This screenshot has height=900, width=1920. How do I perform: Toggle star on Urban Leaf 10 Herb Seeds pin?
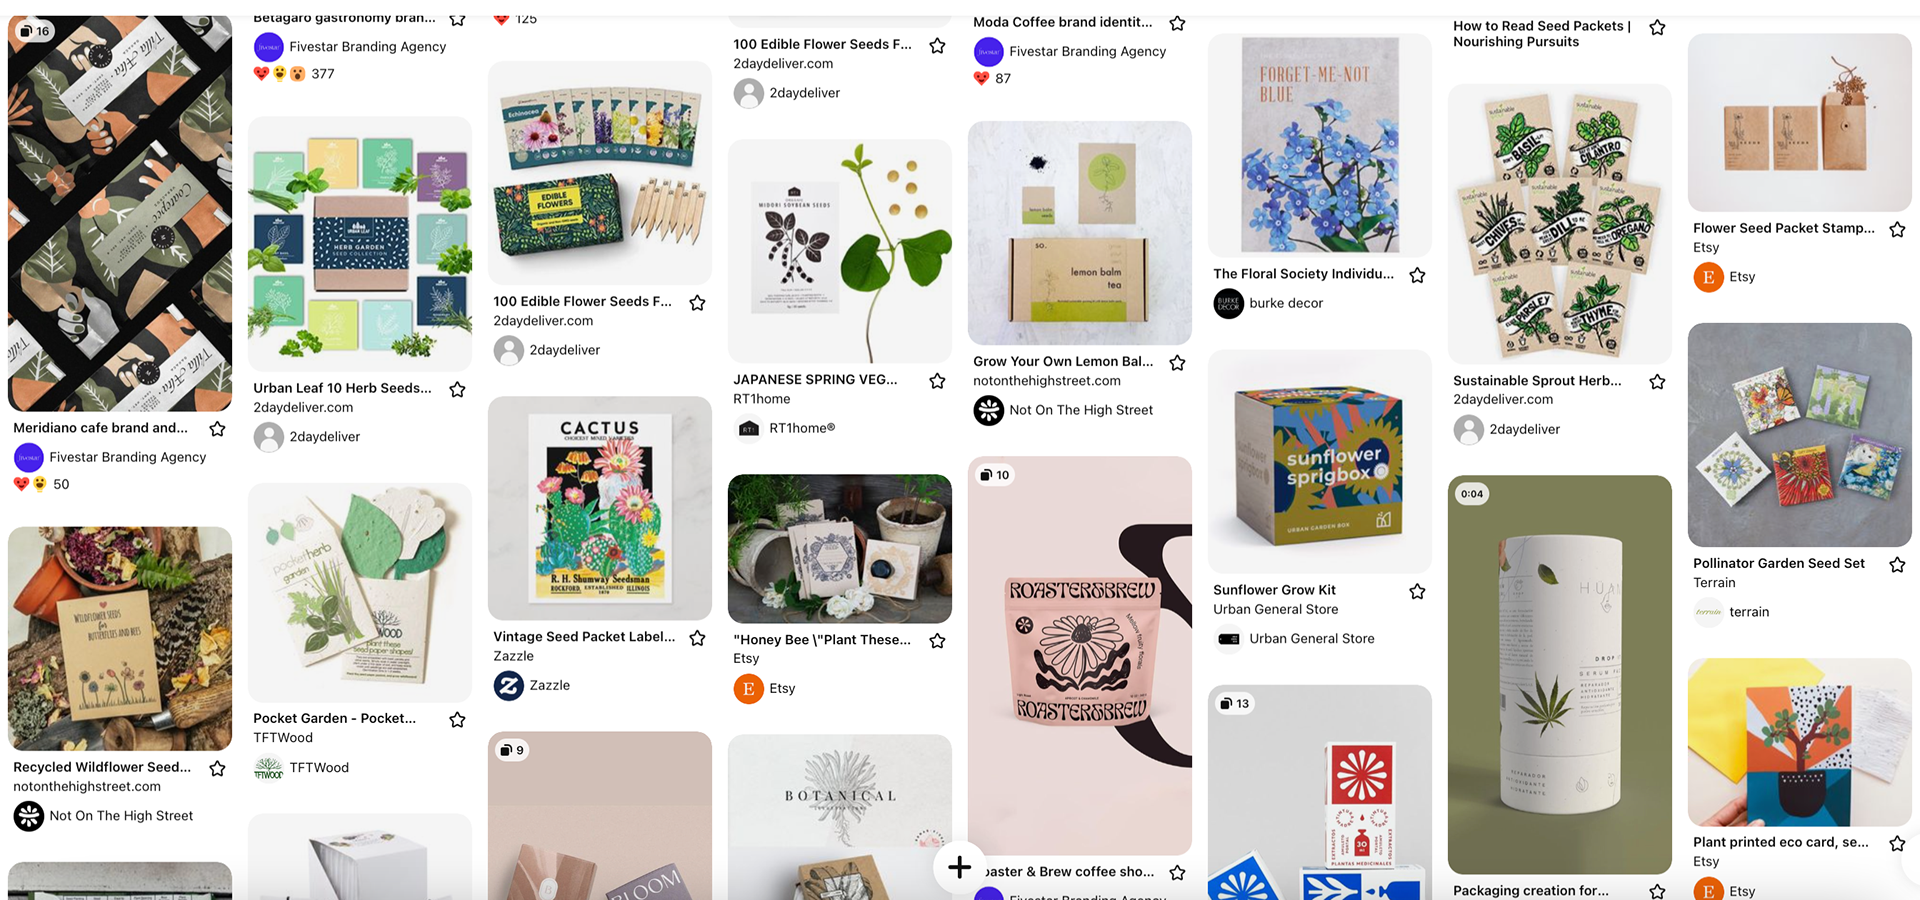457,389
